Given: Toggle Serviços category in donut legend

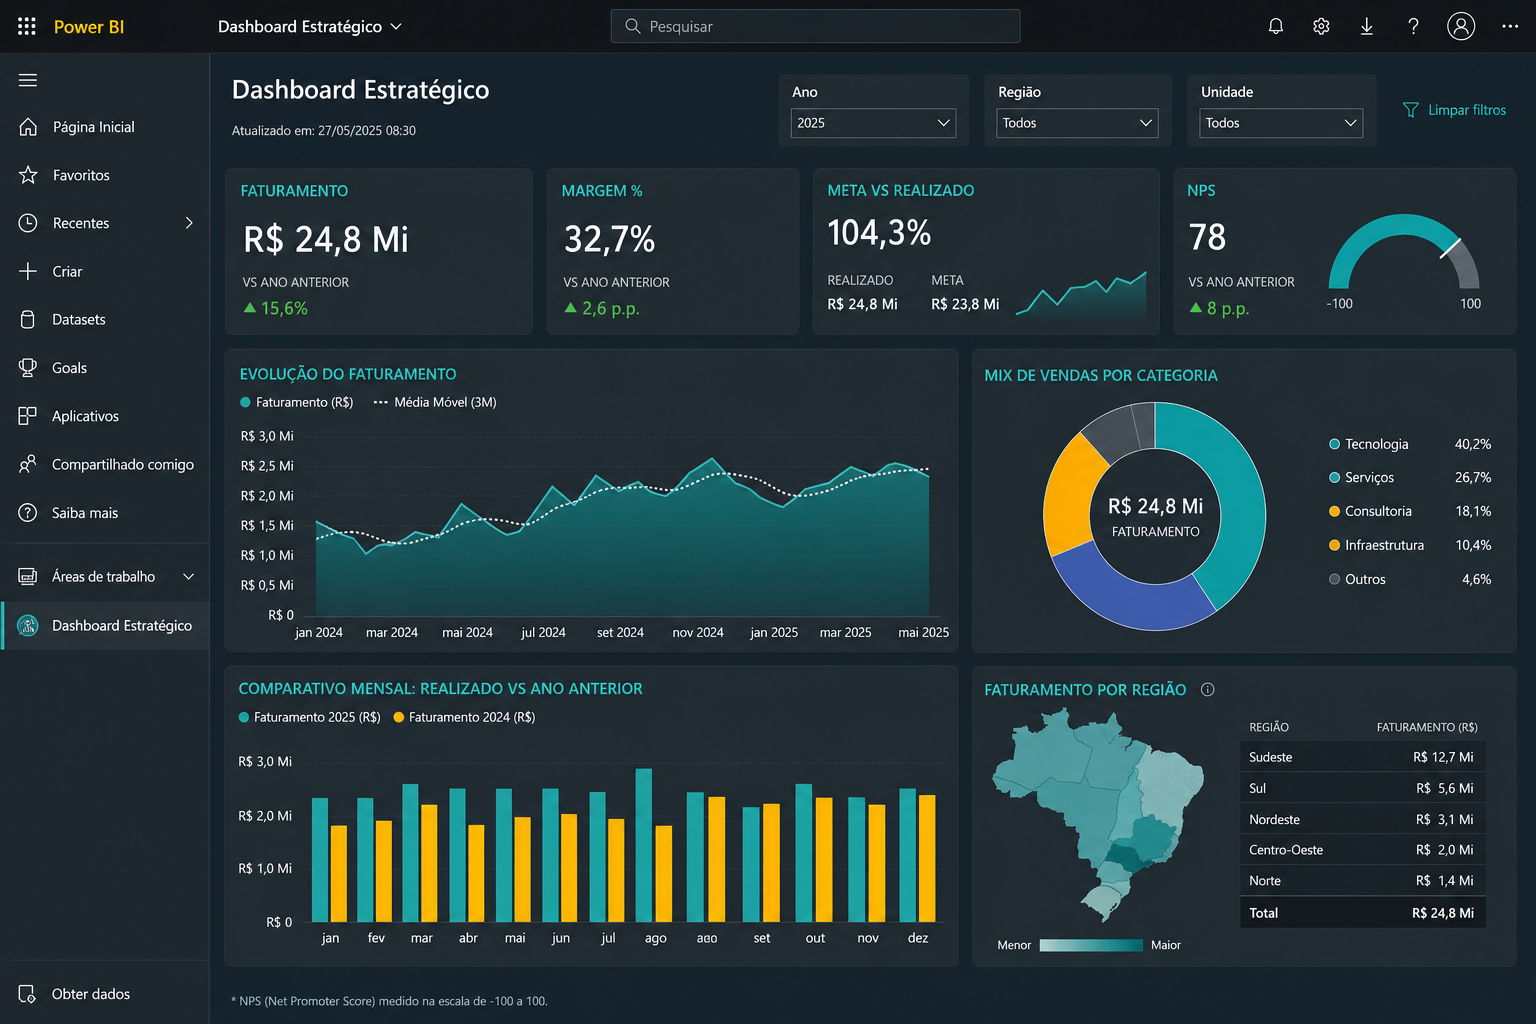Looking at the screenshot, I should [1361, 478].
